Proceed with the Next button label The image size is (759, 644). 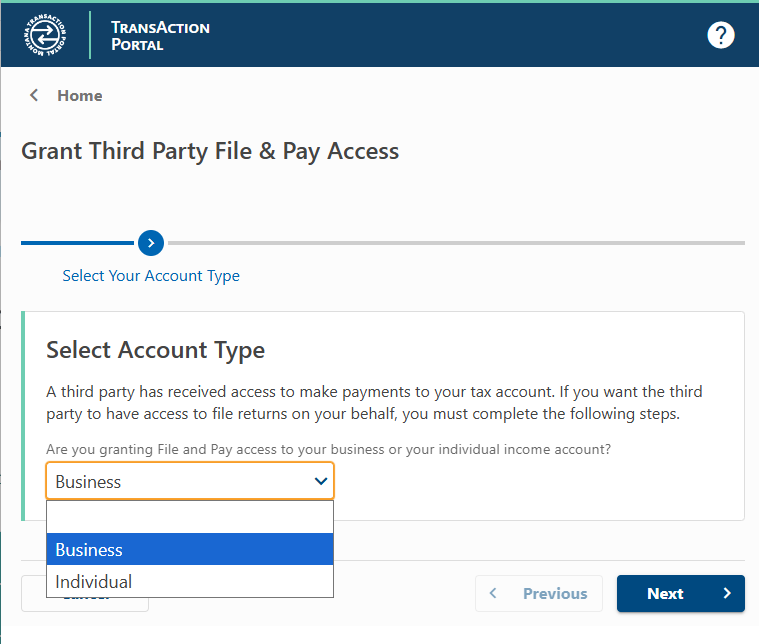tap(665, 594)
